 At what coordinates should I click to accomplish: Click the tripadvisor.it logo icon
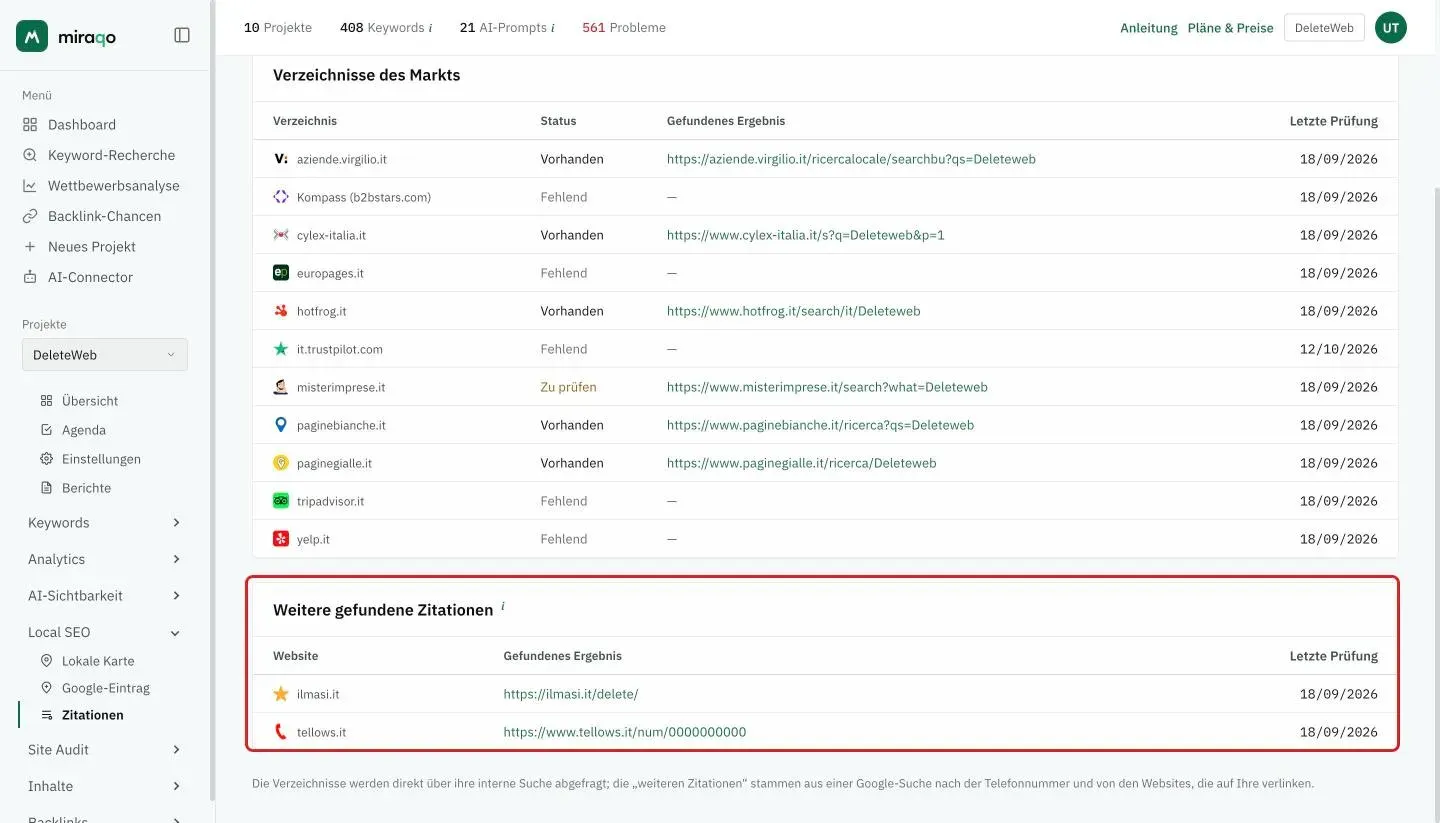point(281,501)
